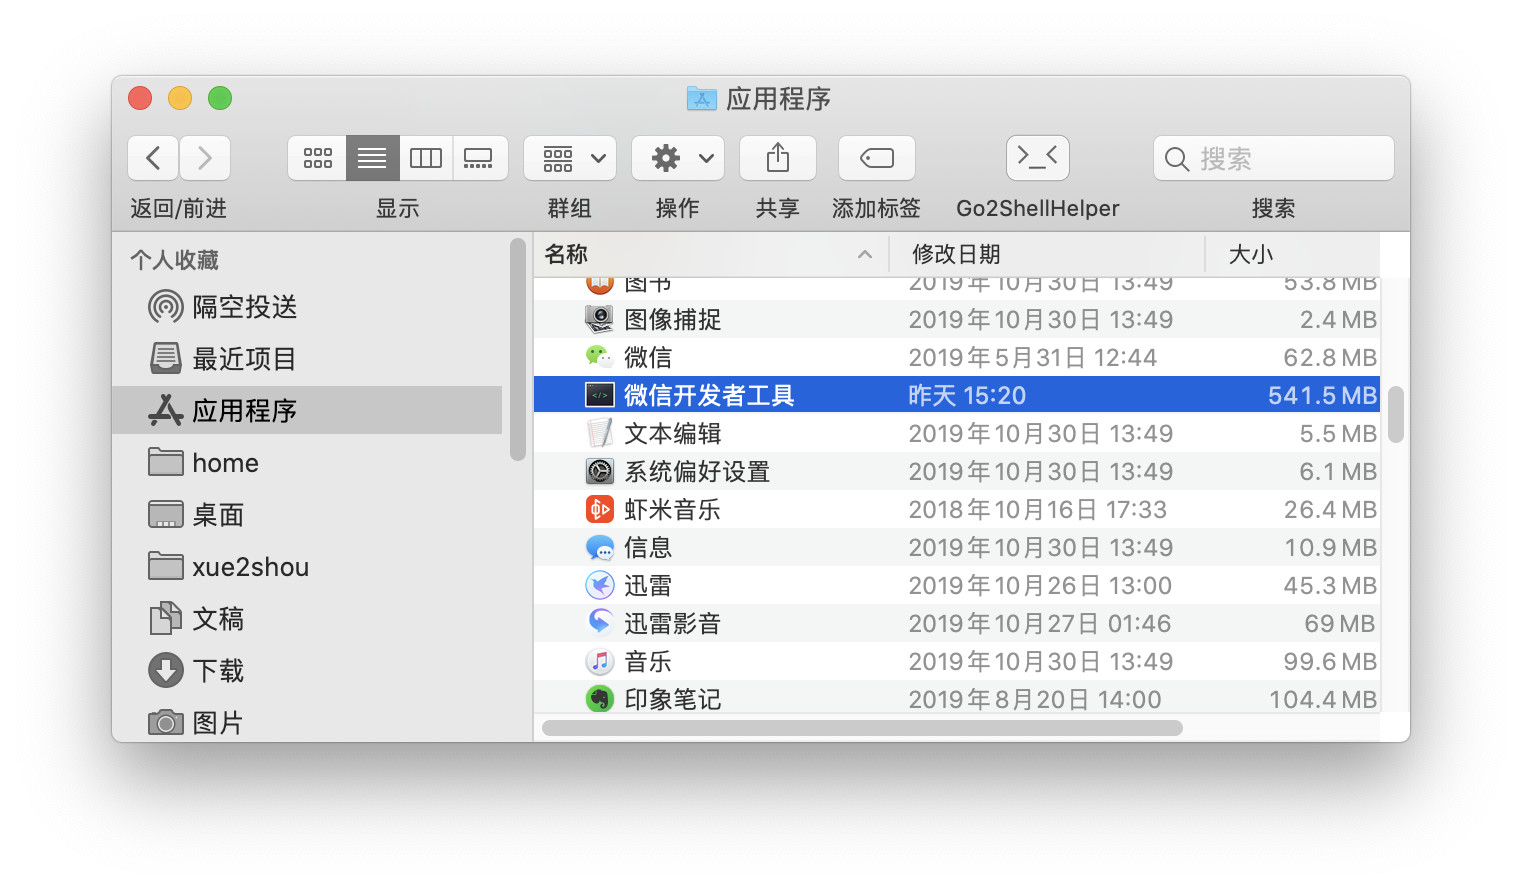The width and height of the screenshot is (1522, 890).
Task: Click the magnifier icon in search
Action: [x=1177, y=159]
